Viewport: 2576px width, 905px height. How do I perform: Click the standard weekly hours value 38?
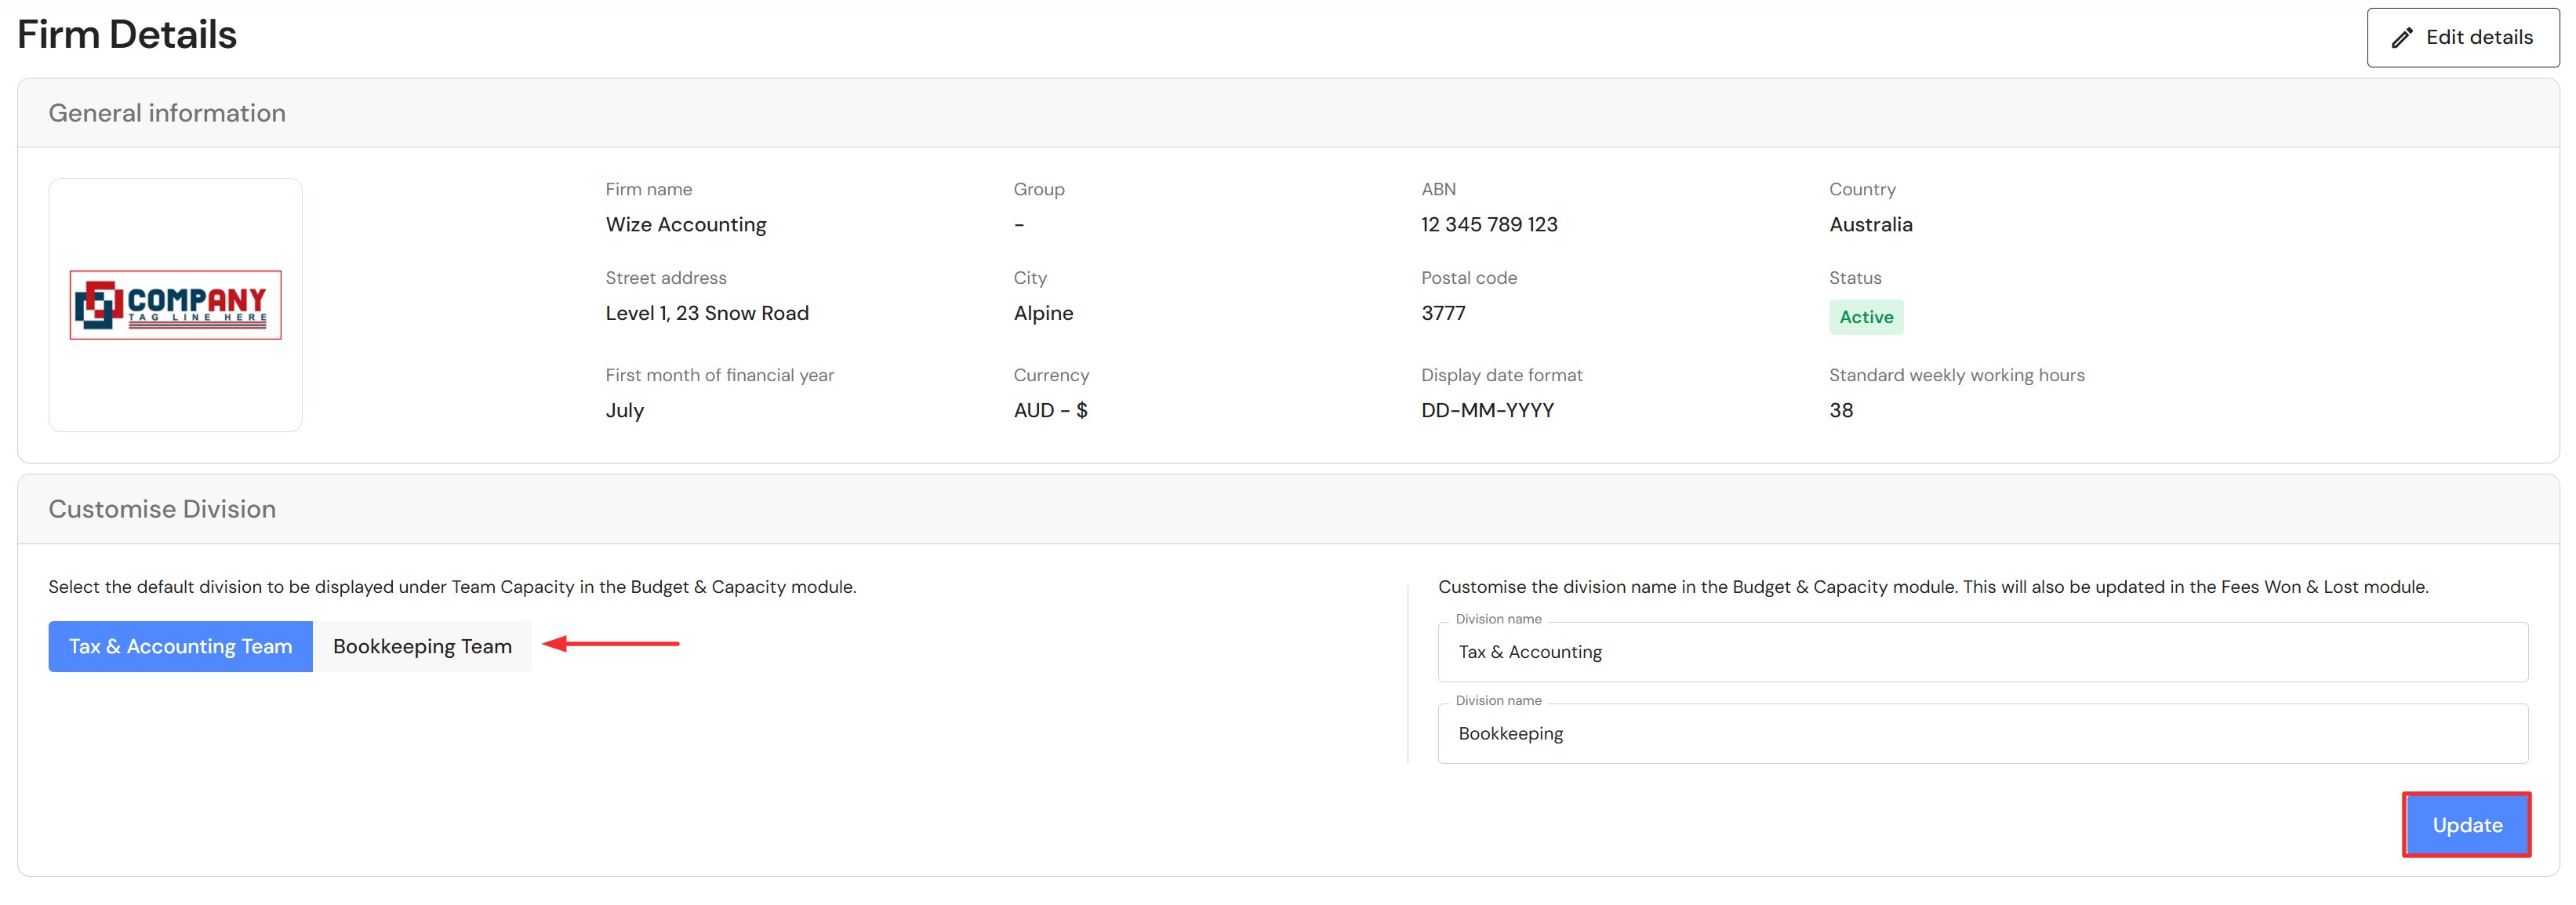coord(1840,411)
